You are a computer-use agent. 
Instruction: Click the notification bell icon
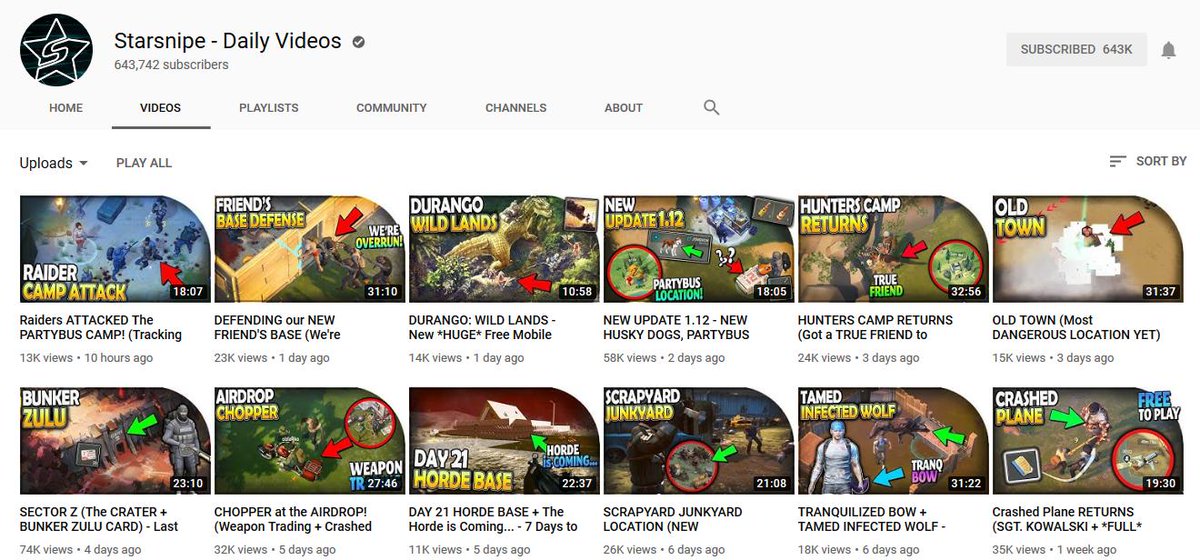1168,50
